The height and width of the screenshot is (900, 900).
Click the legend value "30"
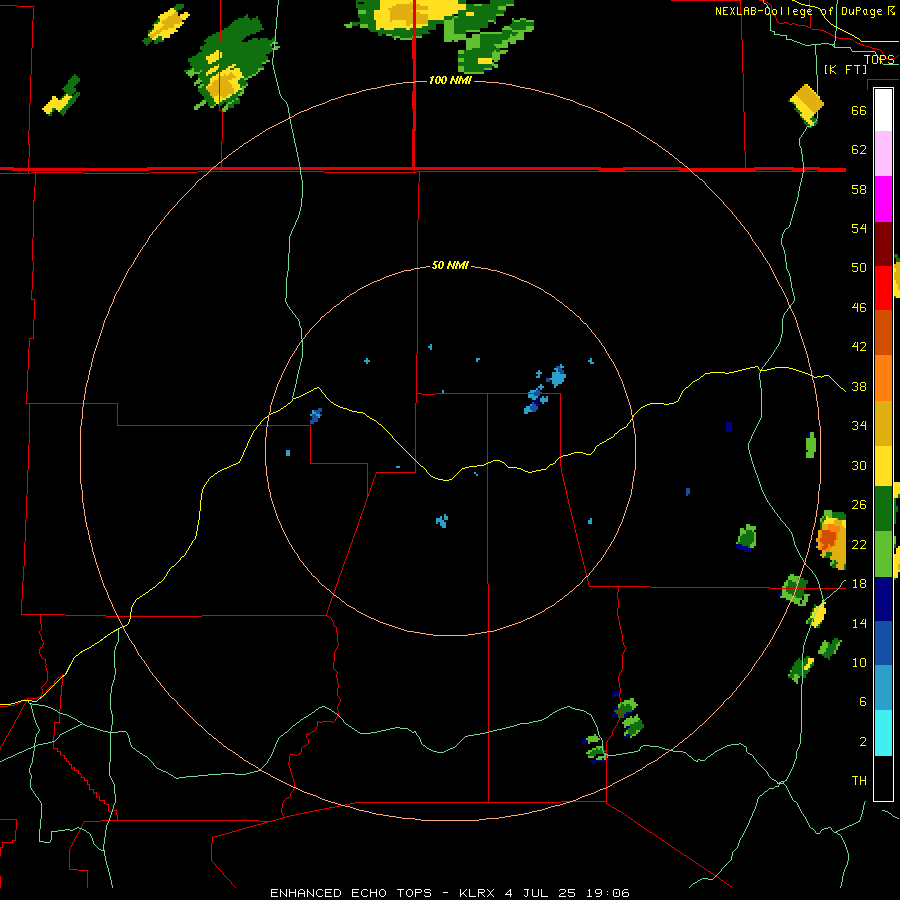859,465
